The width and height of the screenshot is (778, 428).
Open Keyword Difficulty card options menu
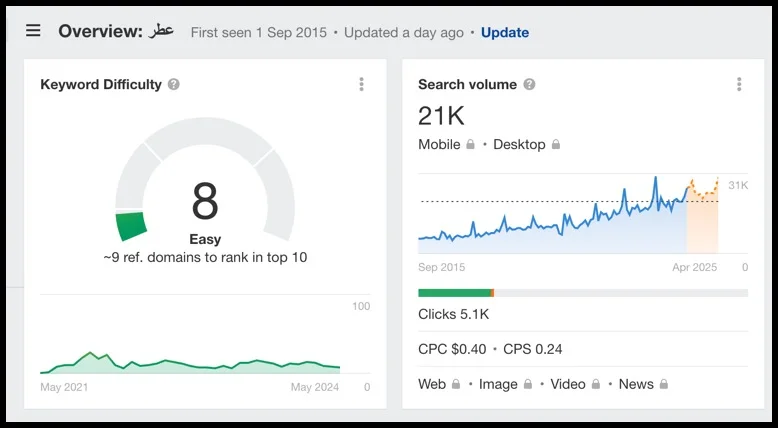[x=361, y=85]
